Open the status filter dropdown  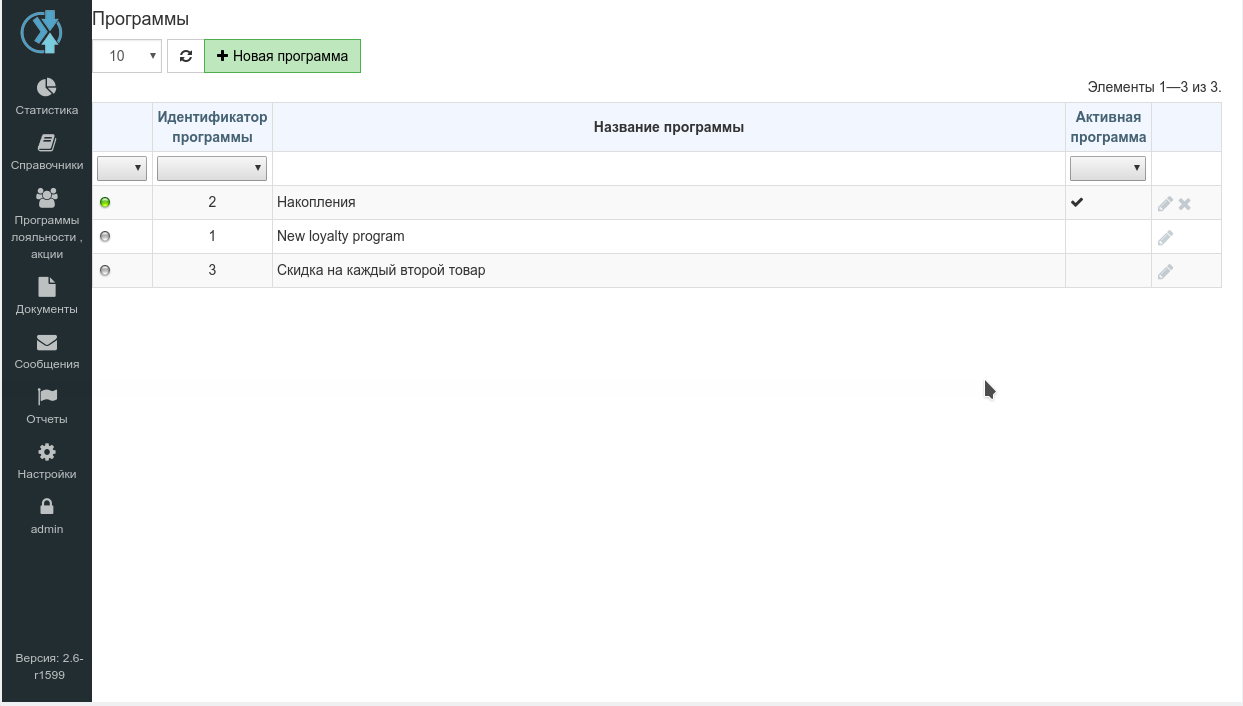(x=122, y=168)
